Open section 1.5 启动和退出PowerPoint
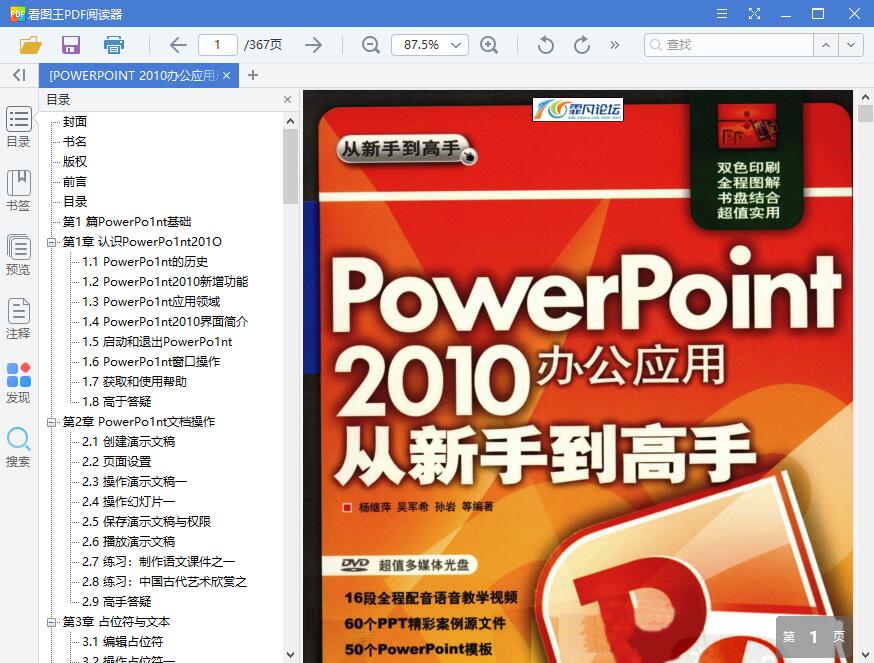The width and height of the screenshot is (874, 663). point(157,342)
